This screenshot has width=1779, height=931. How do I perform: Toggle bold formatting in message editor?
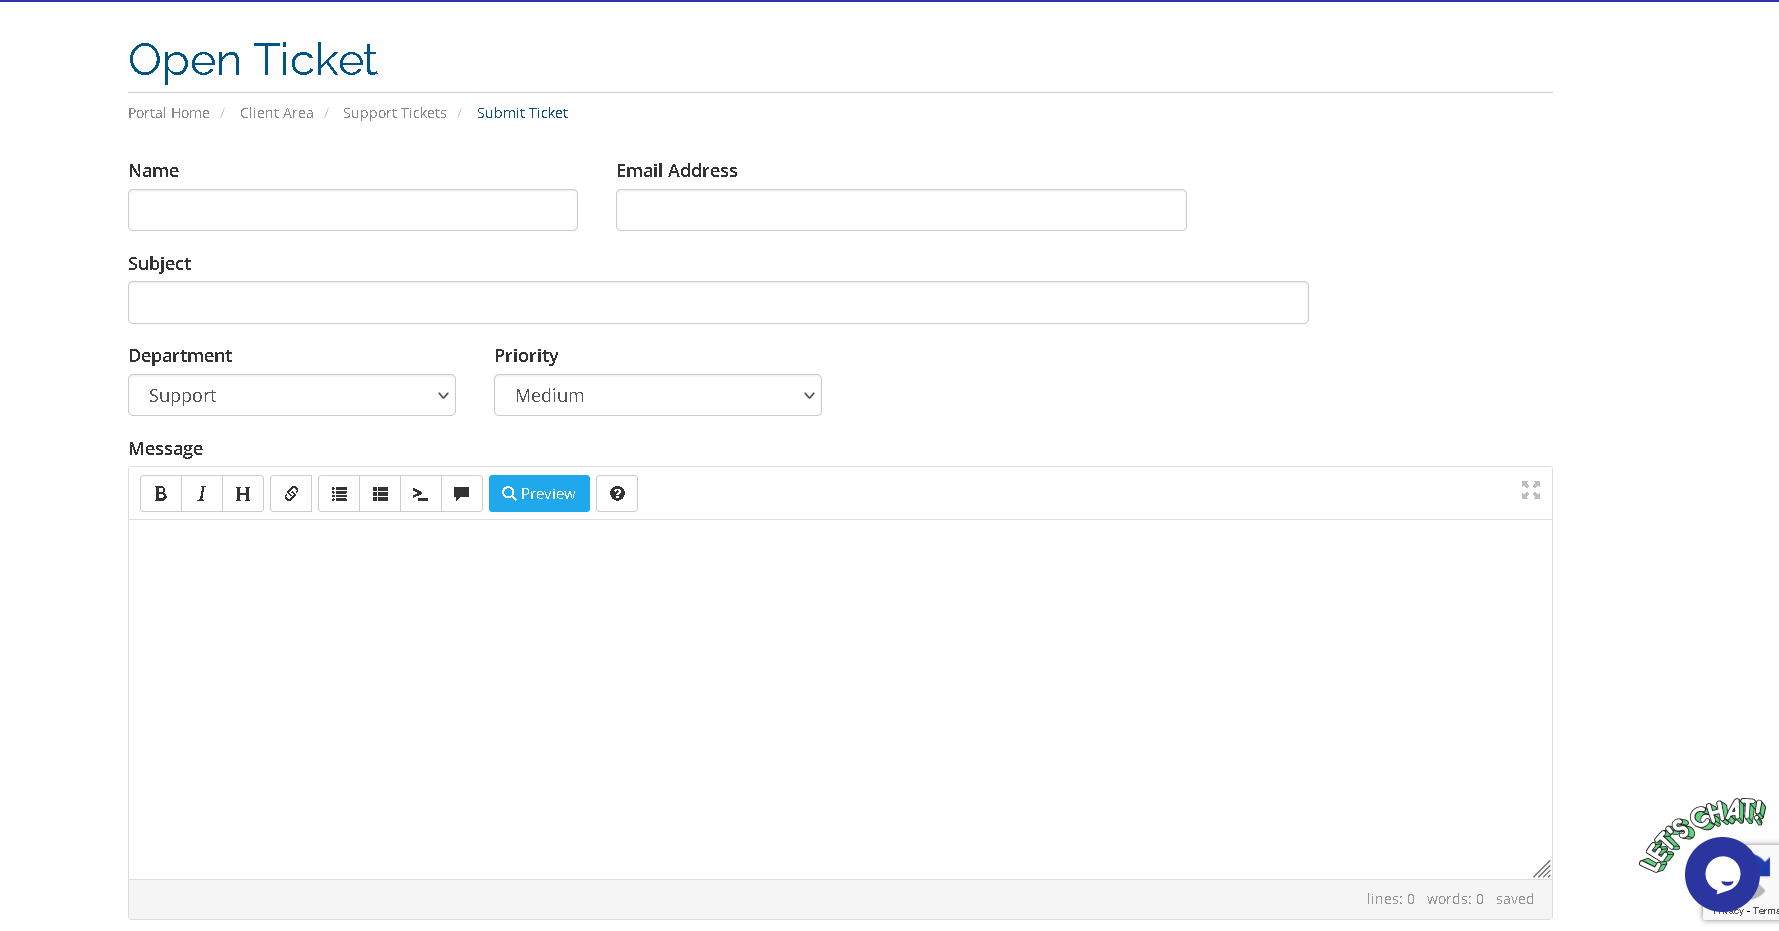pyautogui.click(x=161, y=494)
